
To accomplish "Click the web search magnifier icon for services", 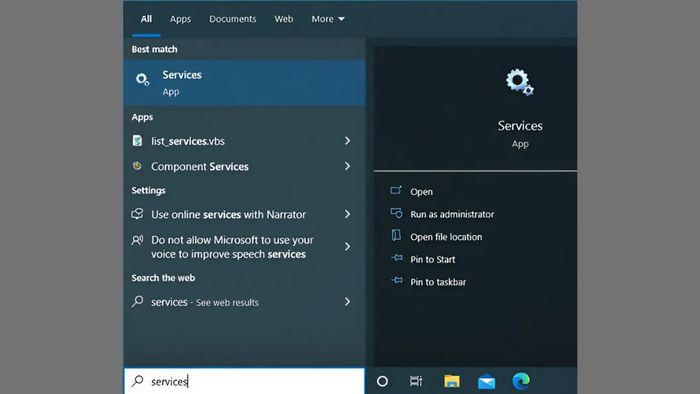I will (138, 301).
